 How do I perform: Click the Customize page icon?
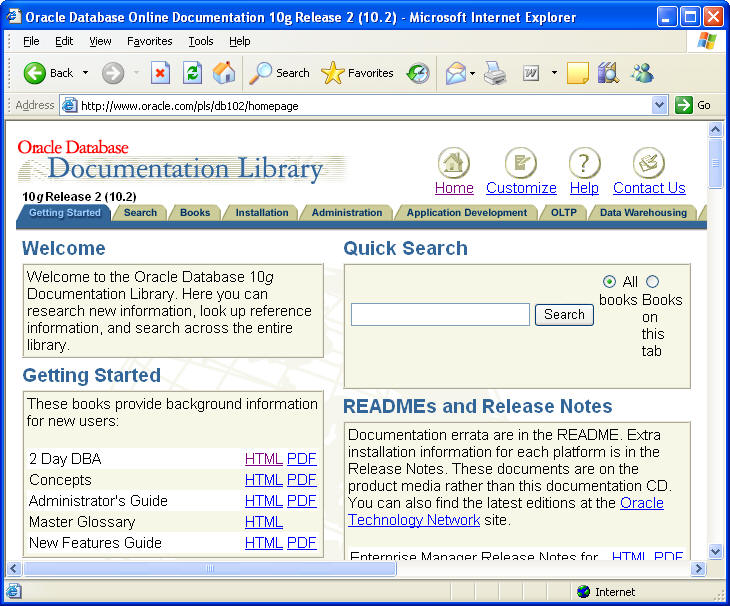(520, 162)
